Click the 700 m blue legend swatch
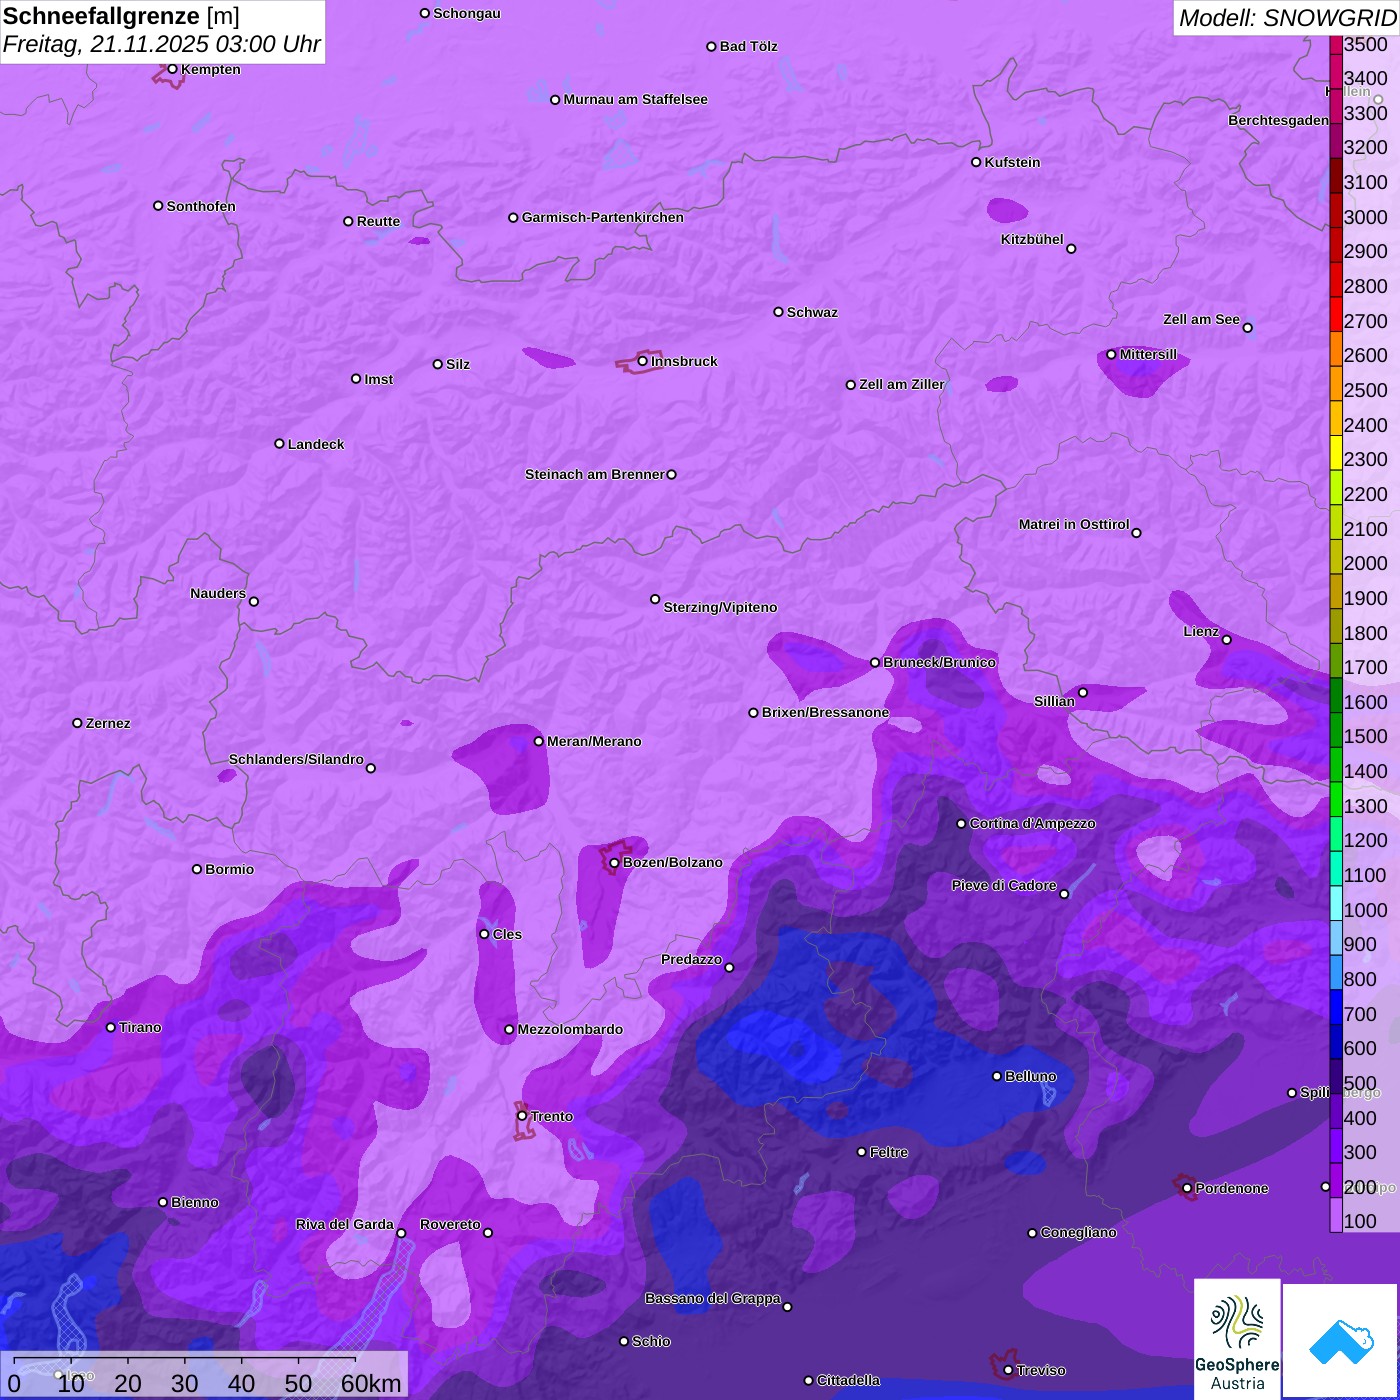The width and height of the screenshot is (1400, 1400). 1336,1006
